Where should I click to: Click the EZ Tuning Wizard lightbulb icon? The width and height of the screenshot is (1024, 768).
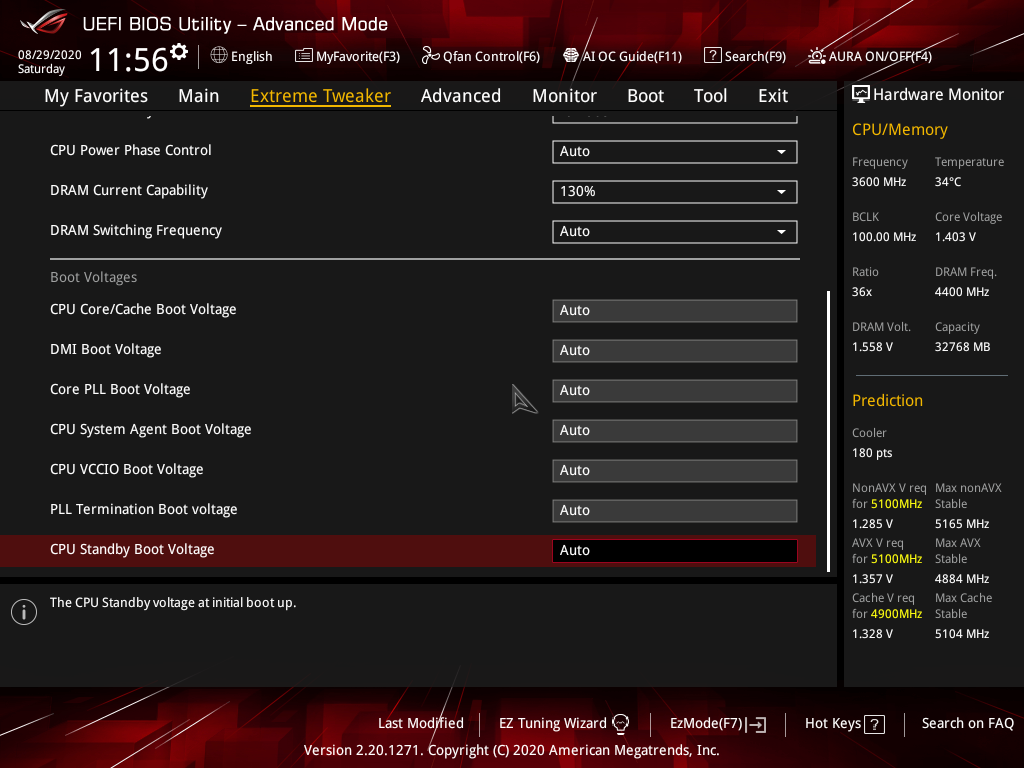(620, 724)
